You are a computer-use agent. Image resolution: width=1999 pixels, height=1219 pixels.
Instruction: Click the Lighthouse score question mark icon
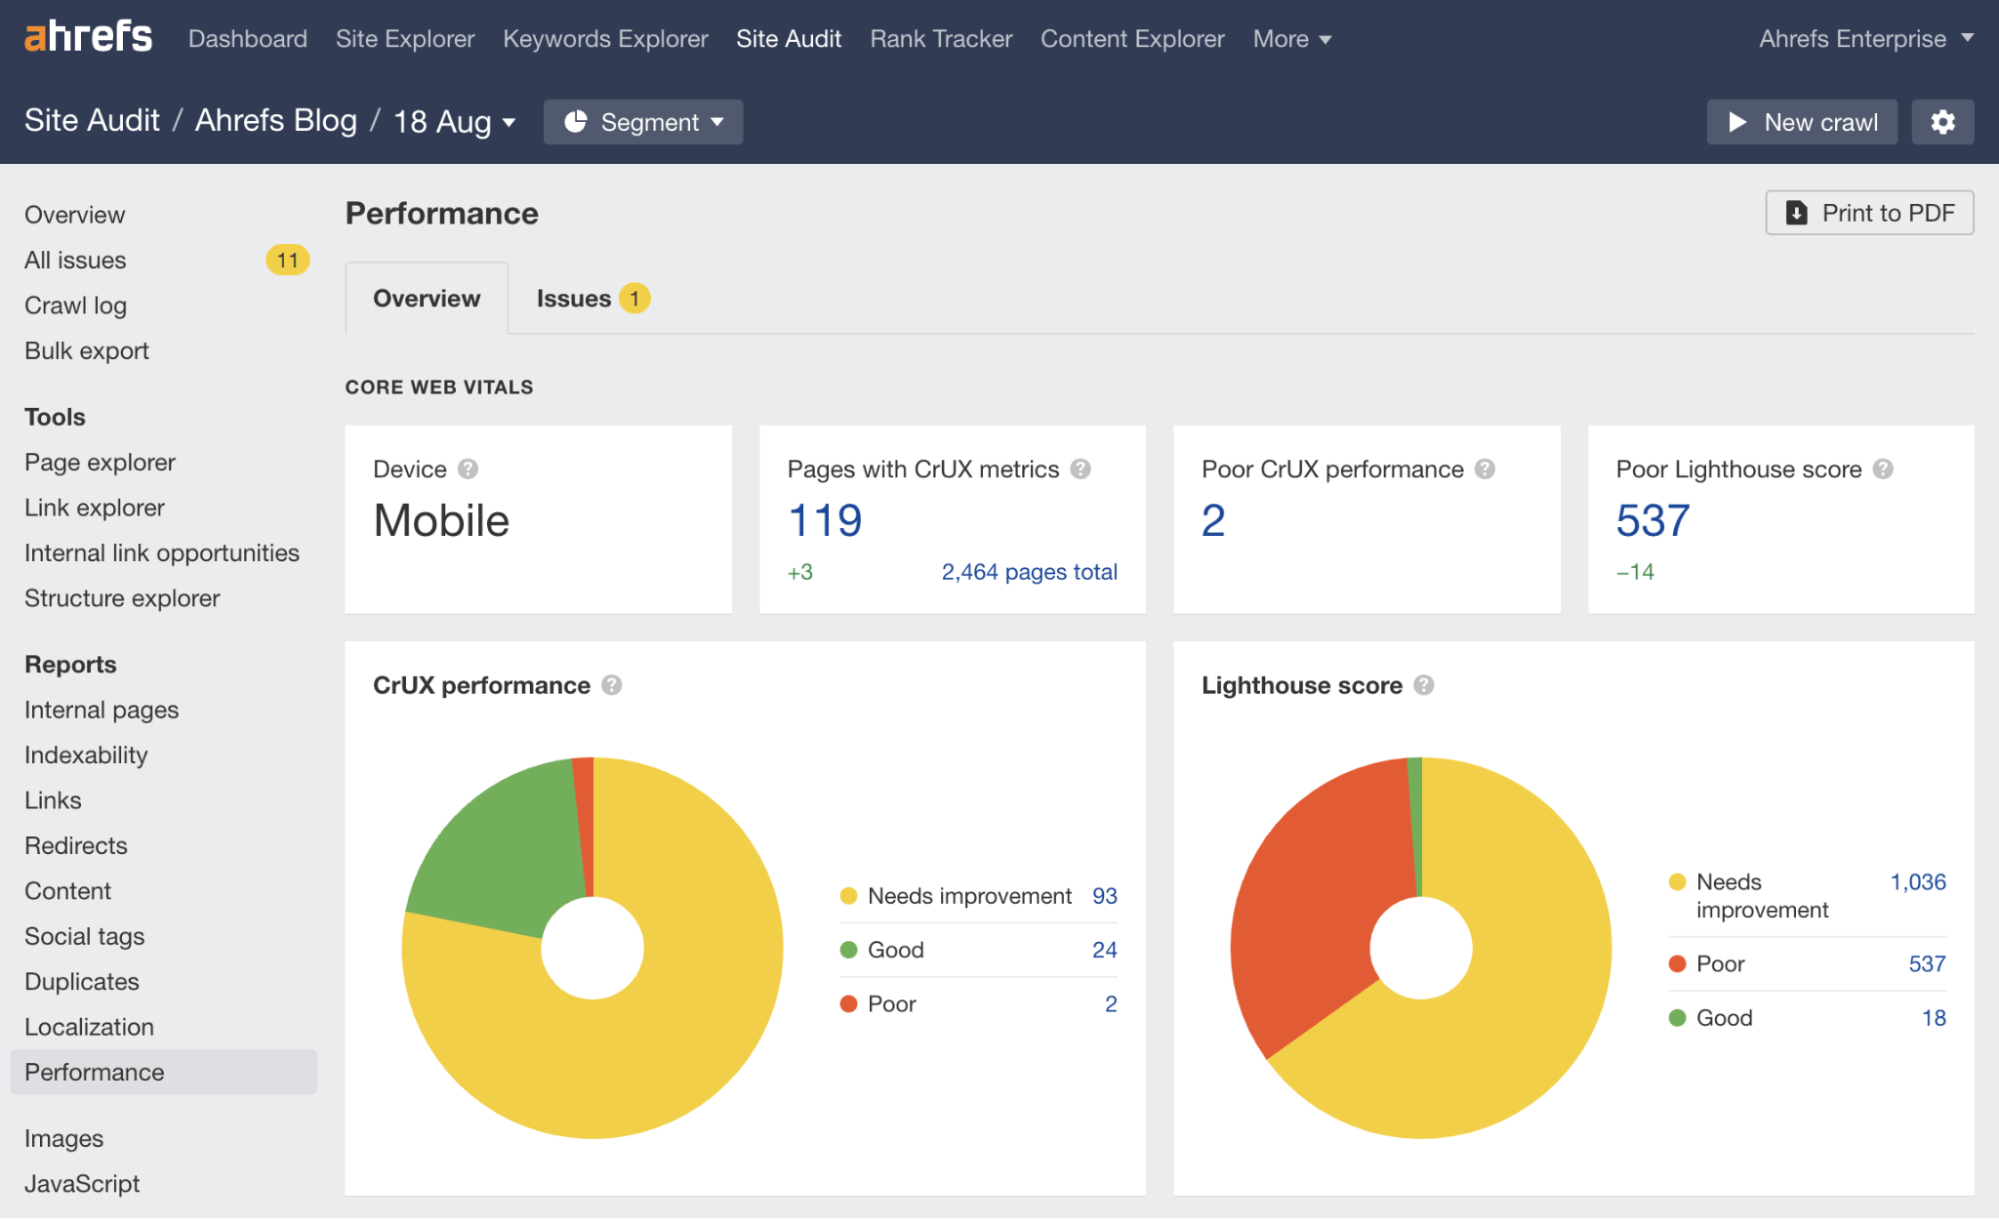(x=1425, y=685)
